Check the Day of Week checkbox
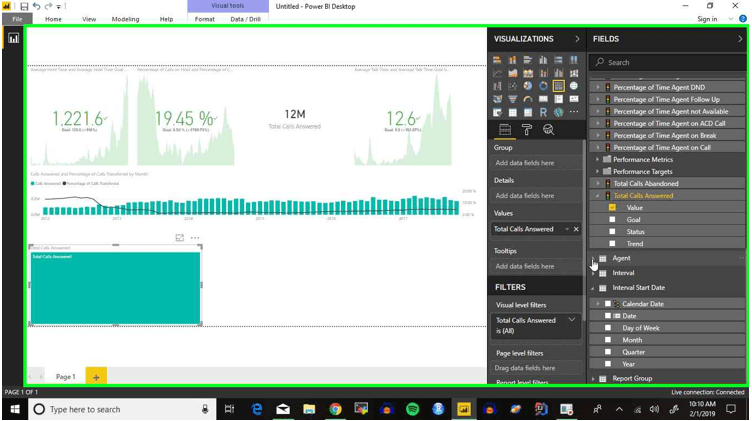Image resolution: width=752 pixels, height=421 pixels. coord(608,328)
